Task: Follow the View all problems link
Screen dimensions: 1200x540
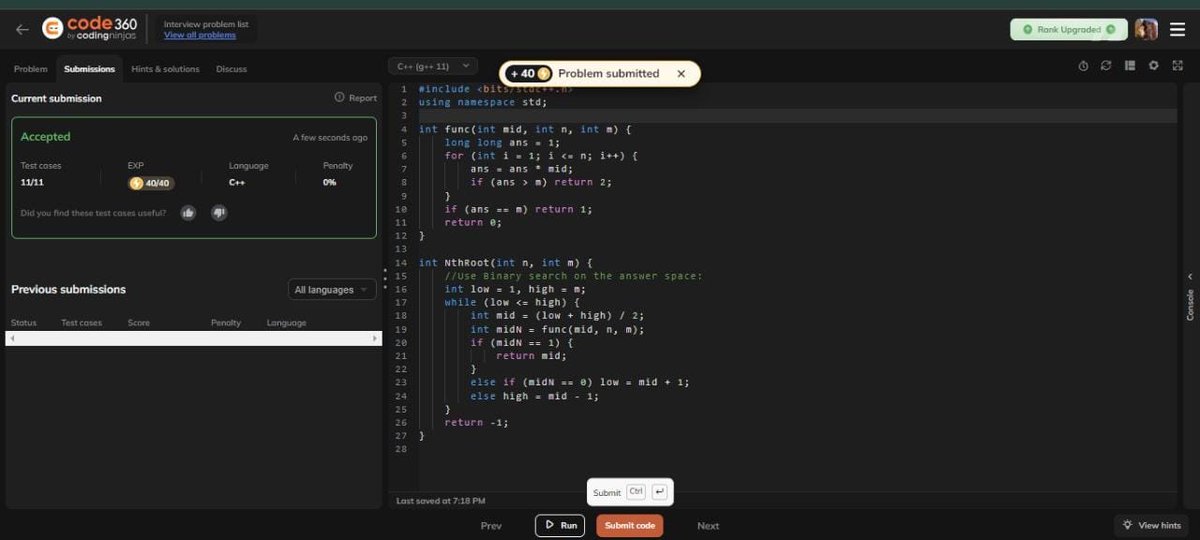Action: pyautogui.click(x=200, y=35)
